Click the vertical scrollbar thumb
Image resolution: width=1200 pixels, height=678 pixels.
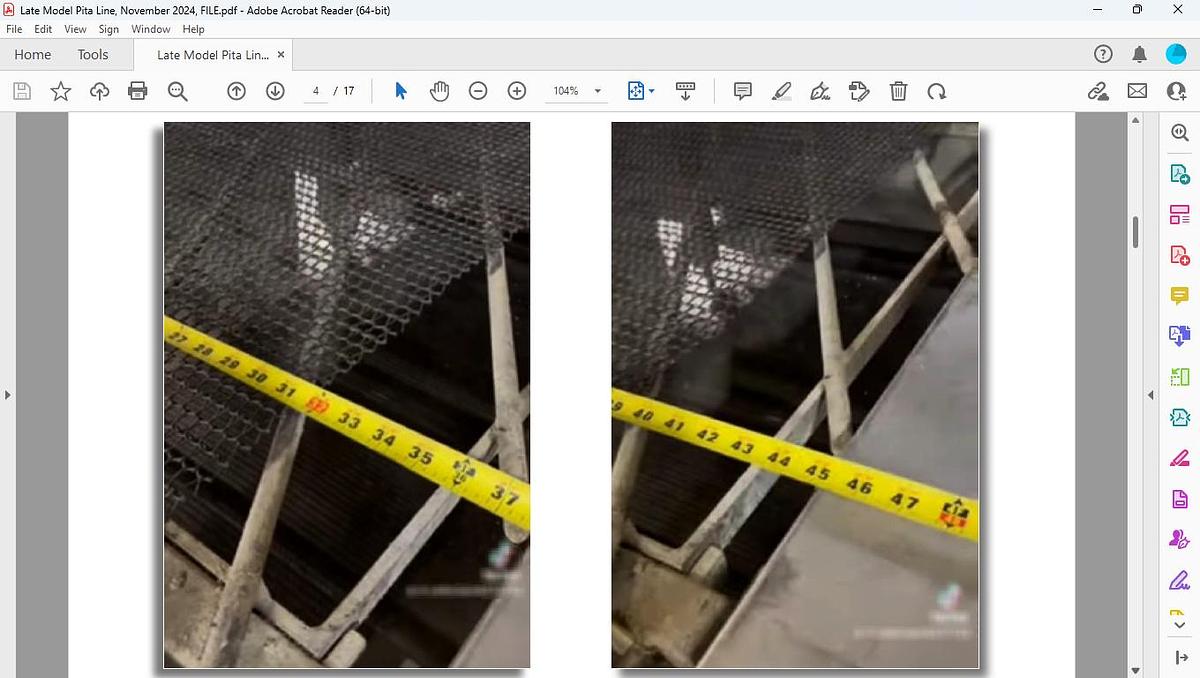tap(1135, 232)
